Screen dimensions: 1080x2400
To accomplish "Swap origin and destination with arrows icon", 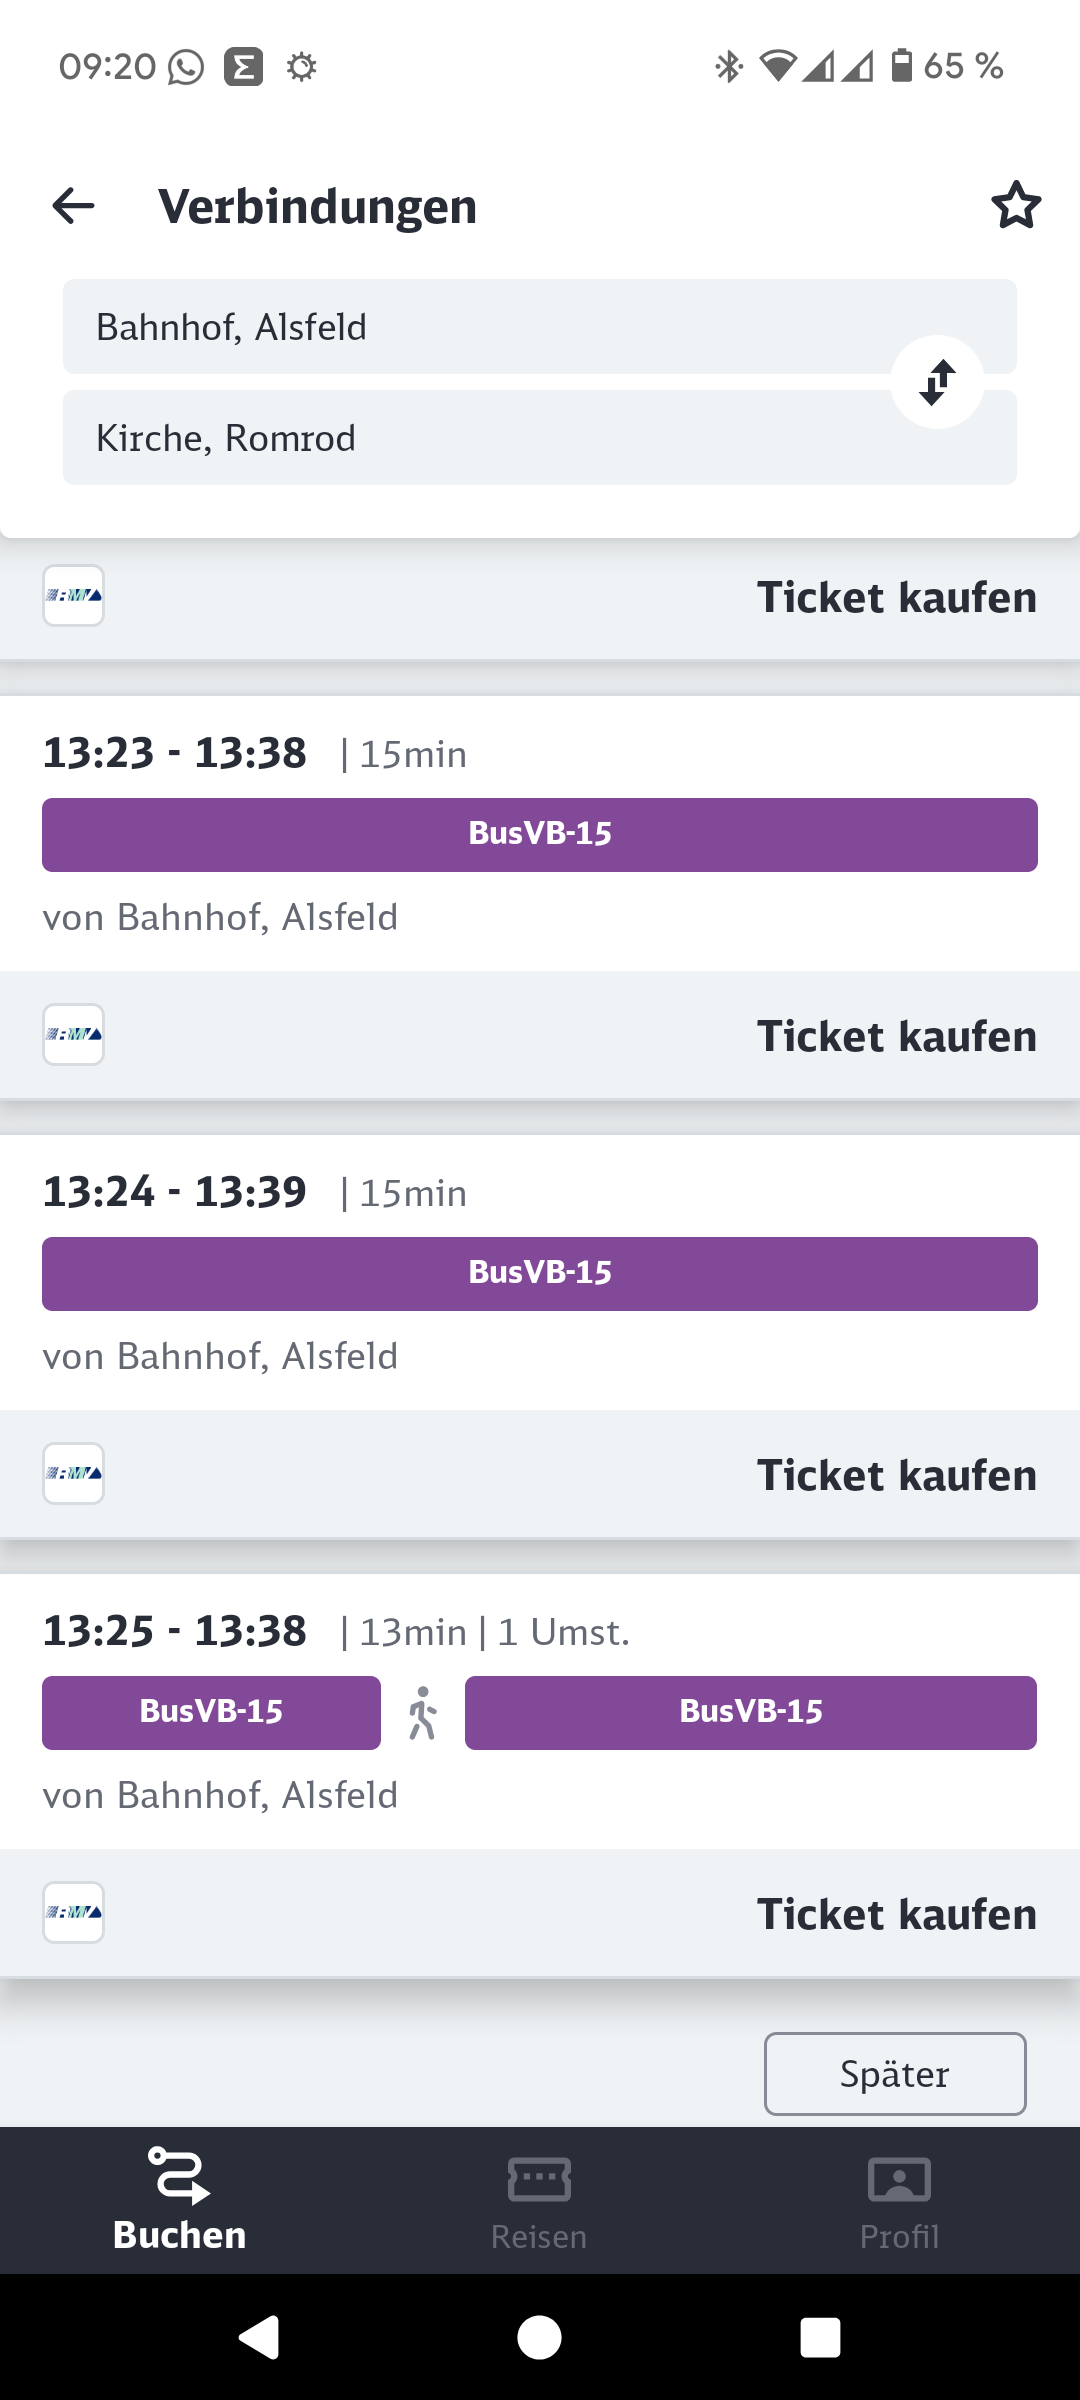I will (937, 382).
